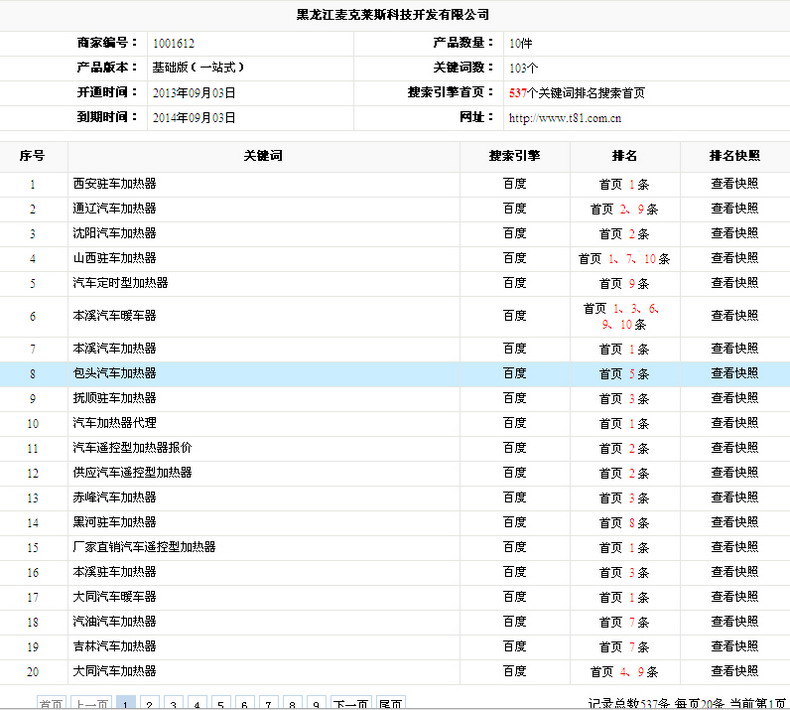View snapshot for 供应汽车遥控型加热器 row
Viewport: 790px width, 710px height.
pyautogui.click(x=734, y=473)
